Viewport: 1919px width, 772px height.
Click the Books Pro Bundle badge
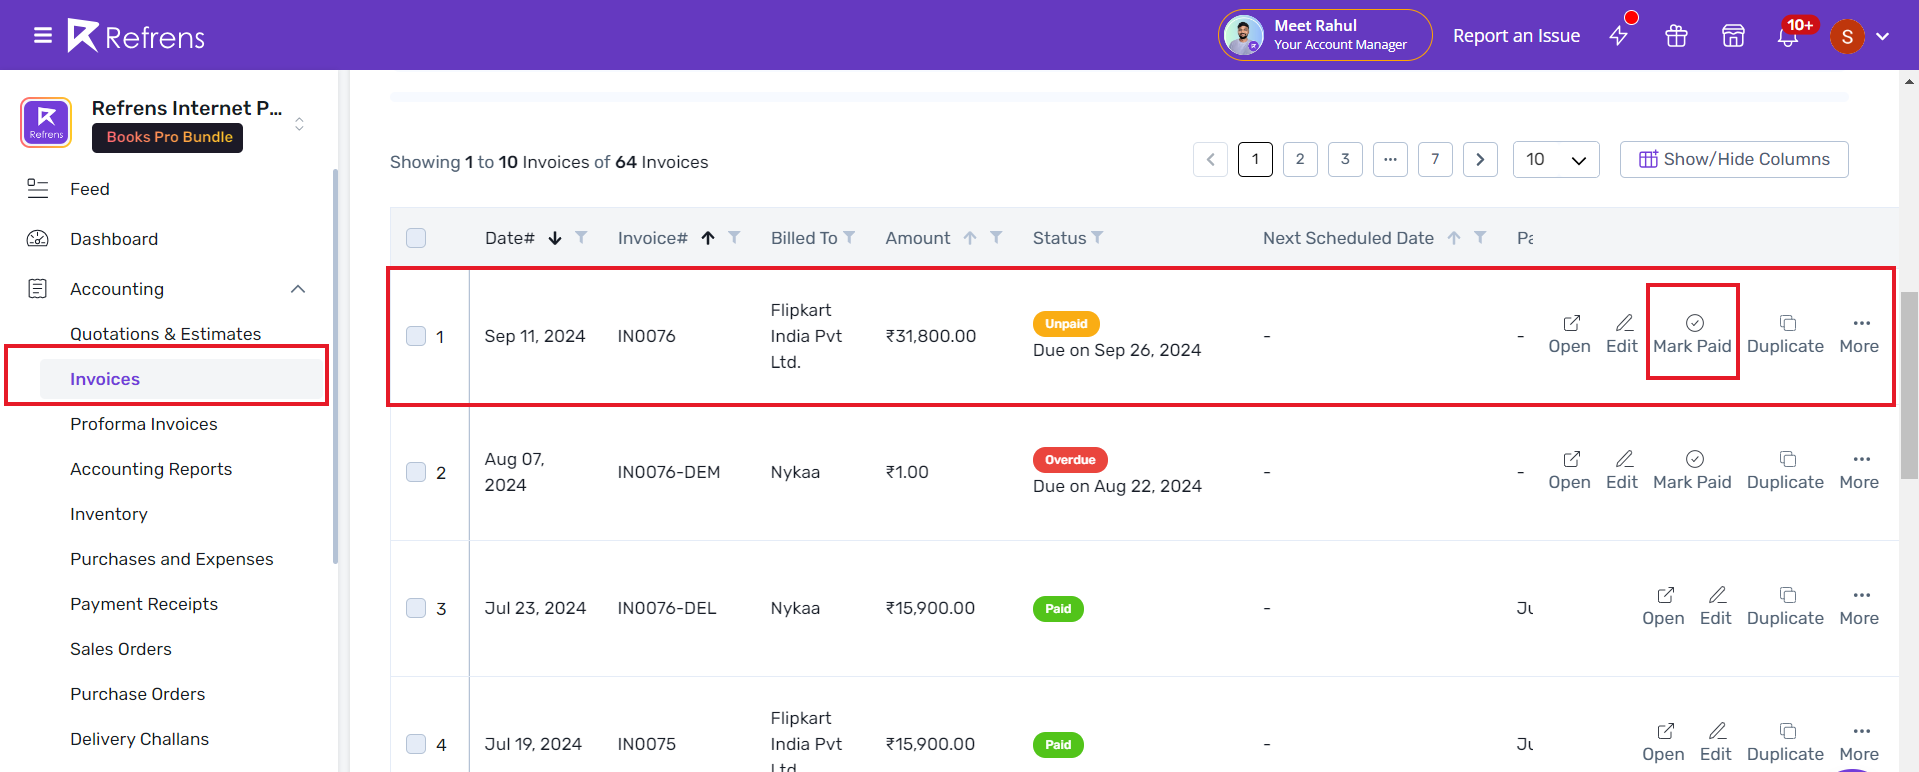coord(168,137)
